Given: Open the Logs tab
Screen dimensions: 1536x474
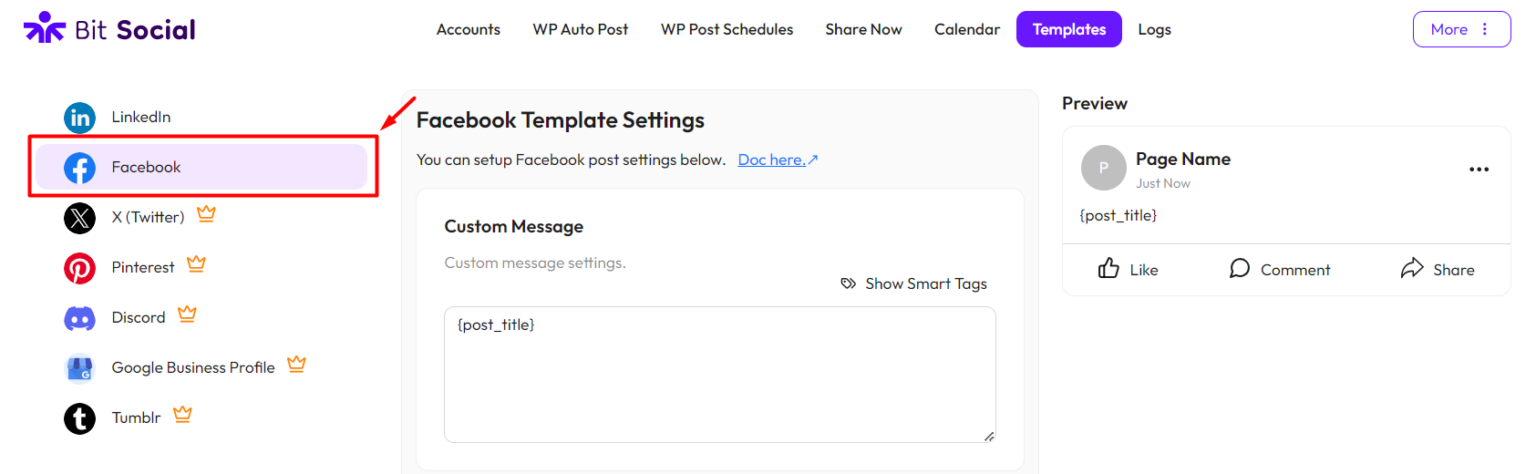Looking at the screenshot, I should click(x=1154, y=29).
